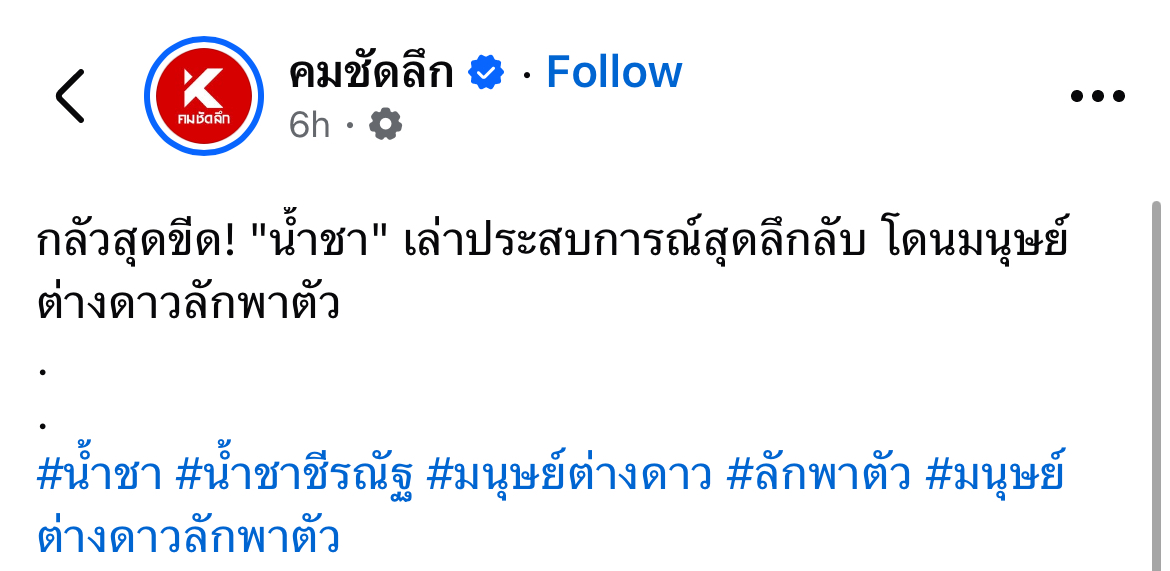Click the black caption text ต่างดาวลักพาตัว

188,304
